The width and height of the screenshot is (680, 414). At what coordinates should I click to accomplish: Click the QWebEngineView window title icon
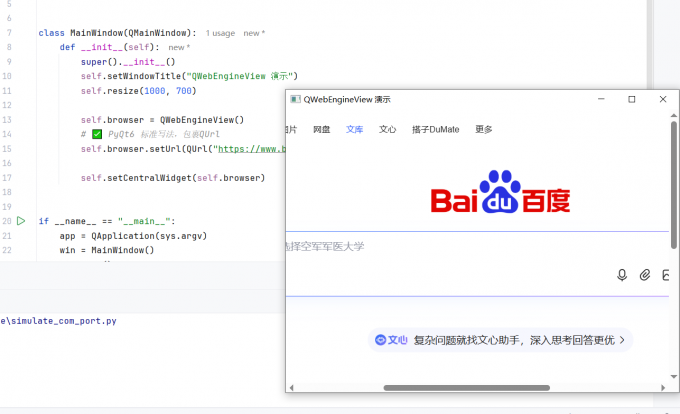click(295, 99)
